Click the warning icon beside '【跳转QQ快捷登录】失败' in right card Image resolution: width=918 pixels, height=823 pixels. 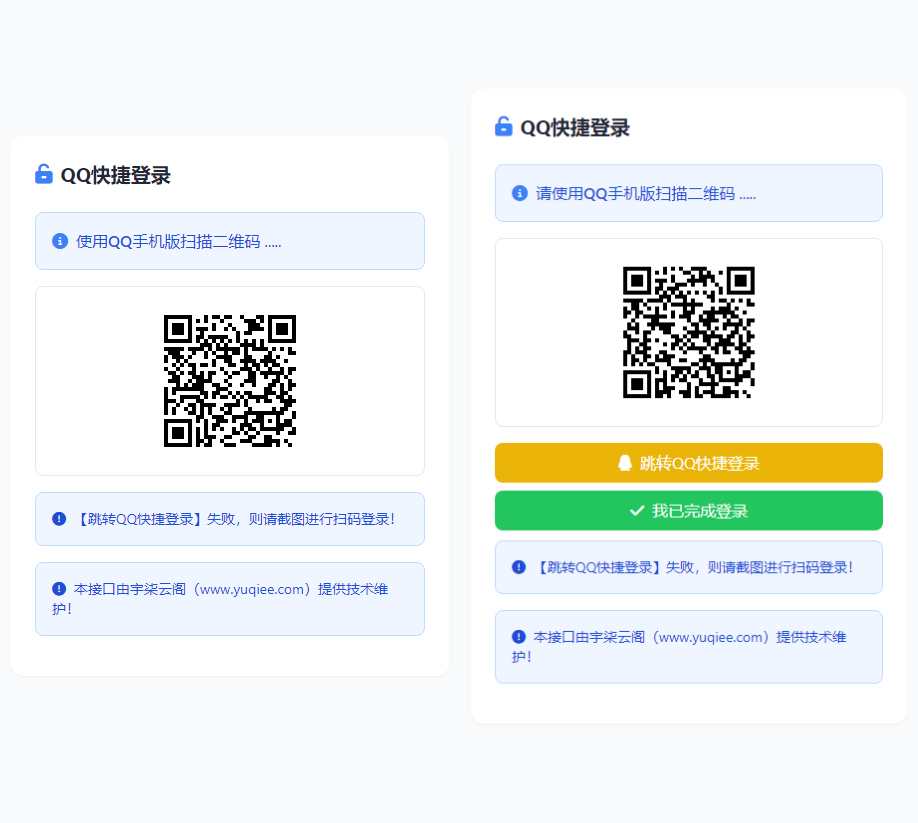(519, 567)
